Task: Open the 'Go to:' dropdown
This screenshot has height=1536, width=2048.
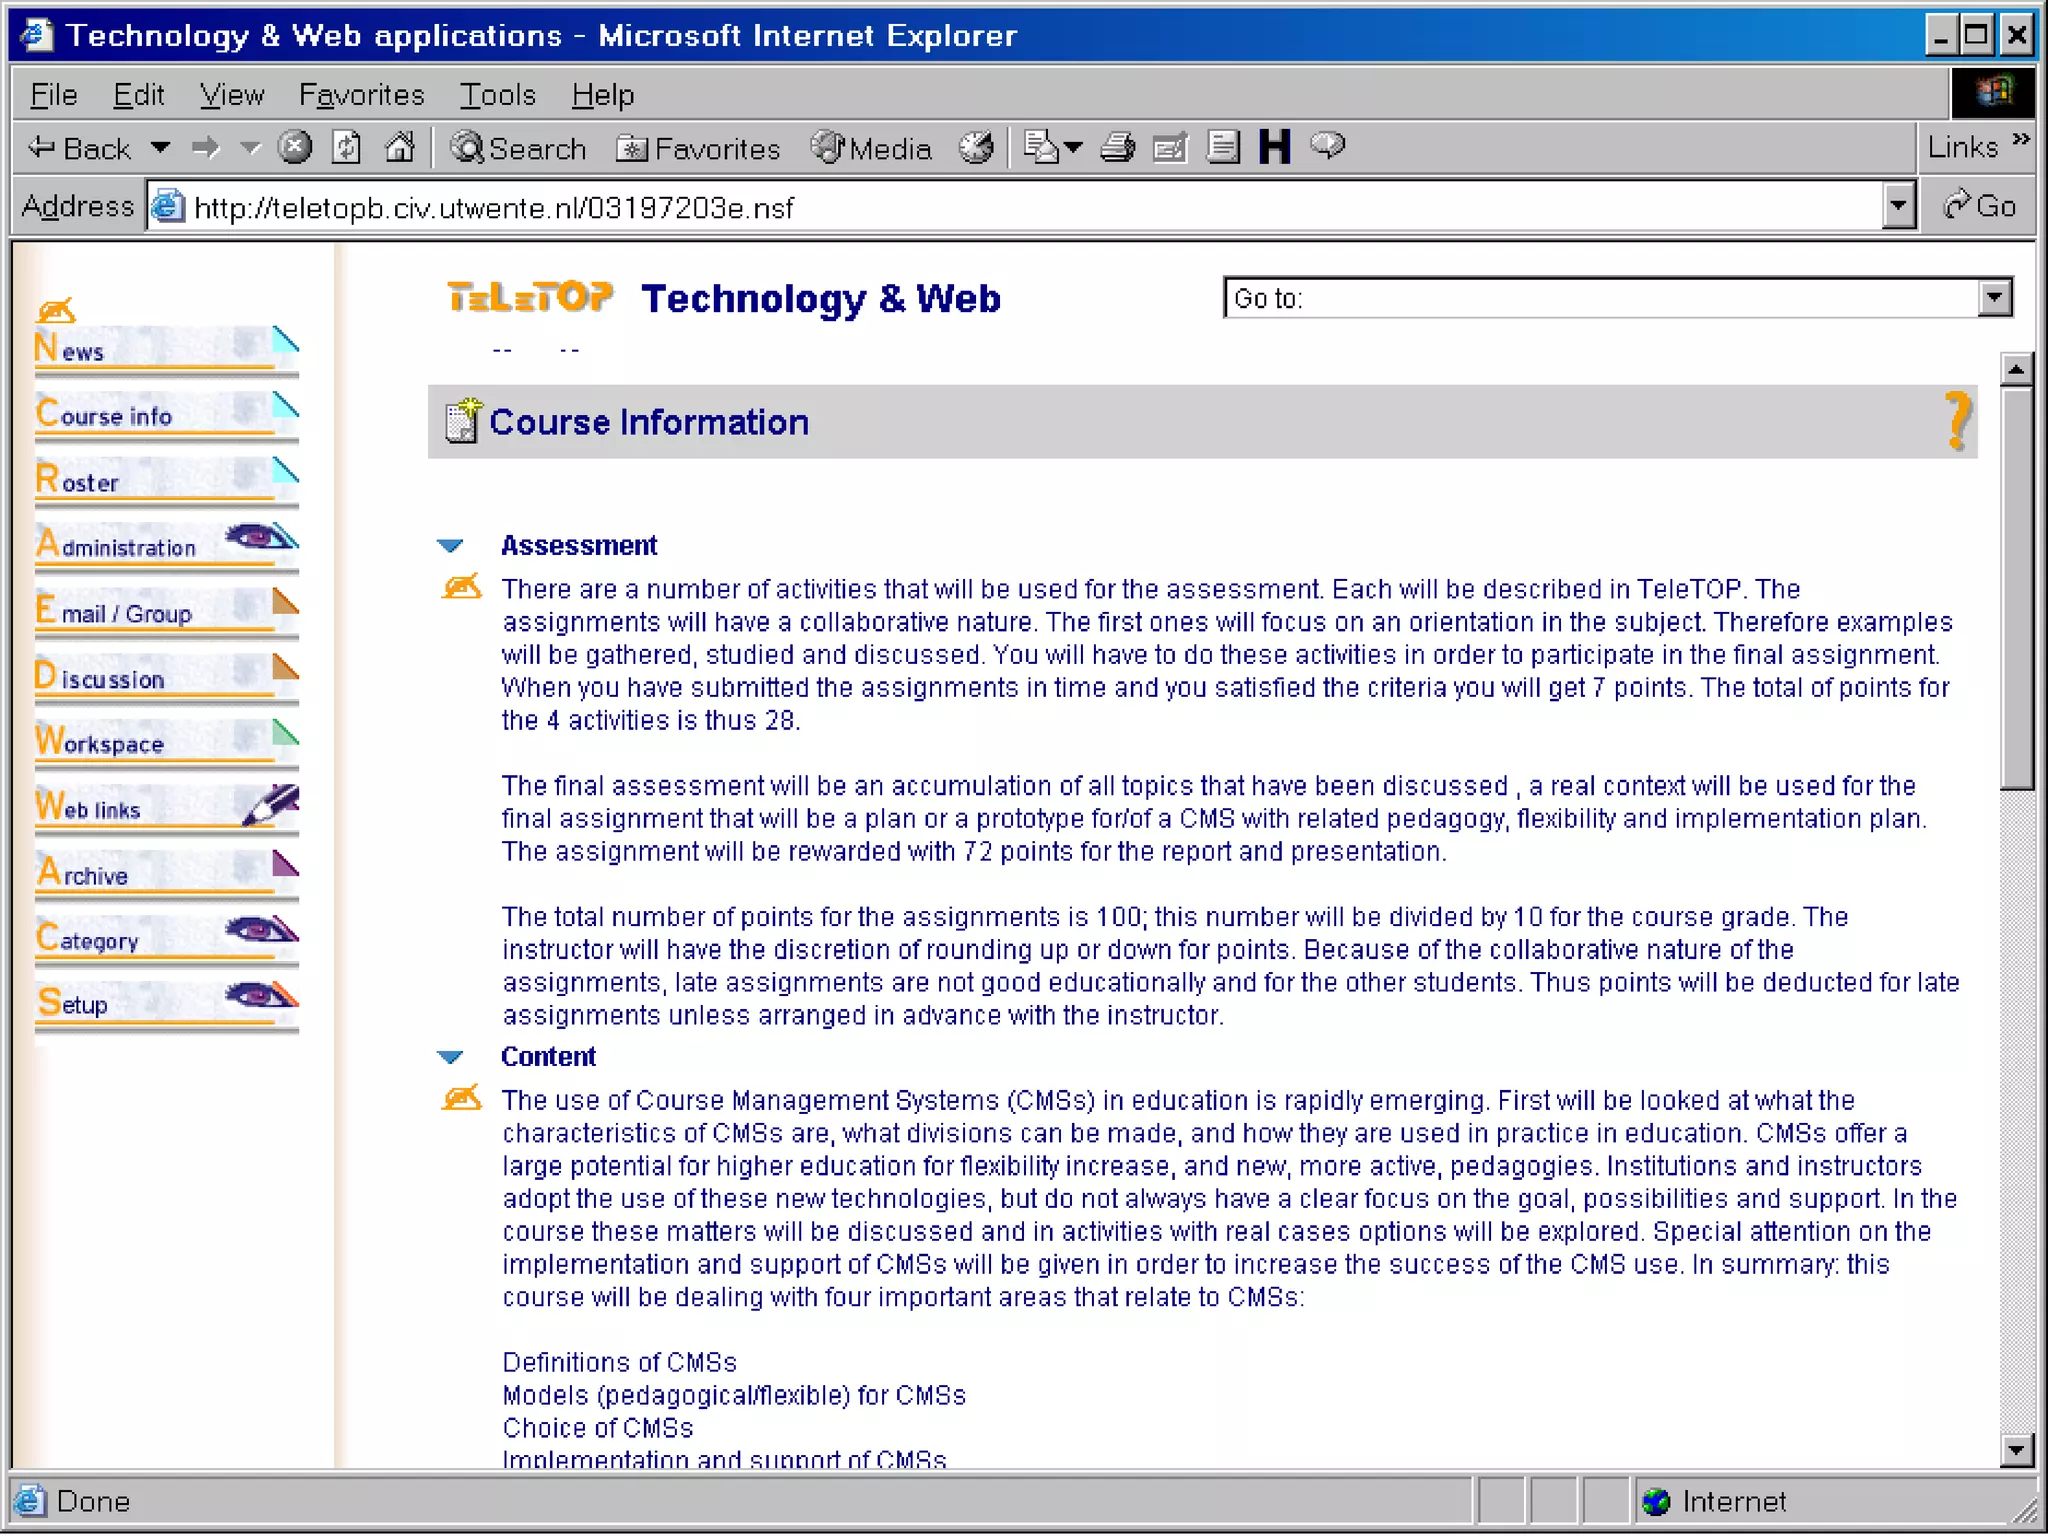Action: coord(1994,298)
